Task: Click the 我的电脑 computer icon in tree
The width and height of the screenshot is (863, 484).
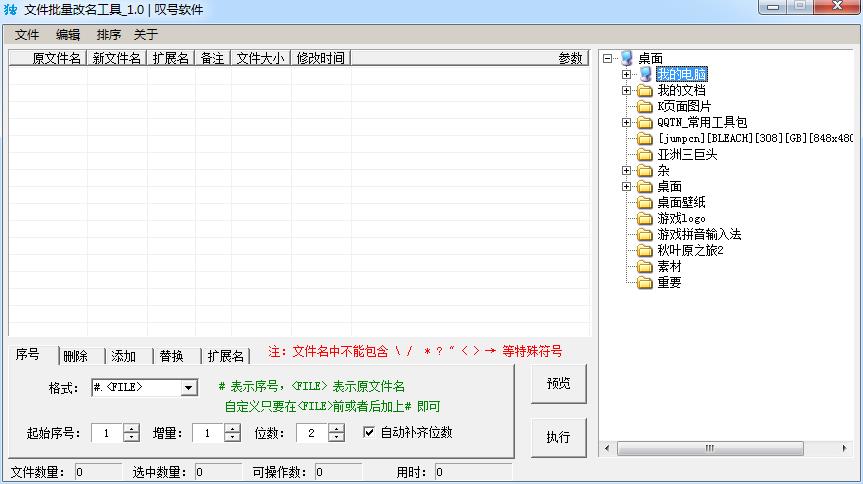Action: click(645, 74)
